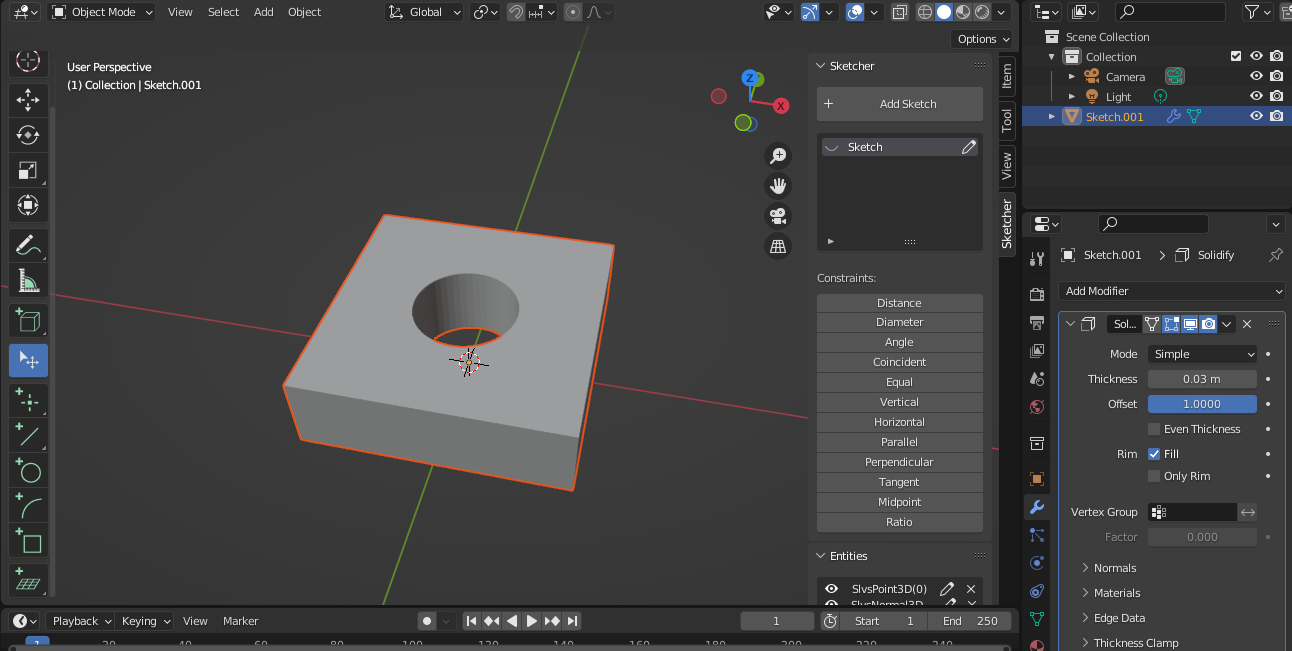Open the Object menu in viewport header
The width and height of the screenshot is (1292, 651).
(x=304, y=12)
